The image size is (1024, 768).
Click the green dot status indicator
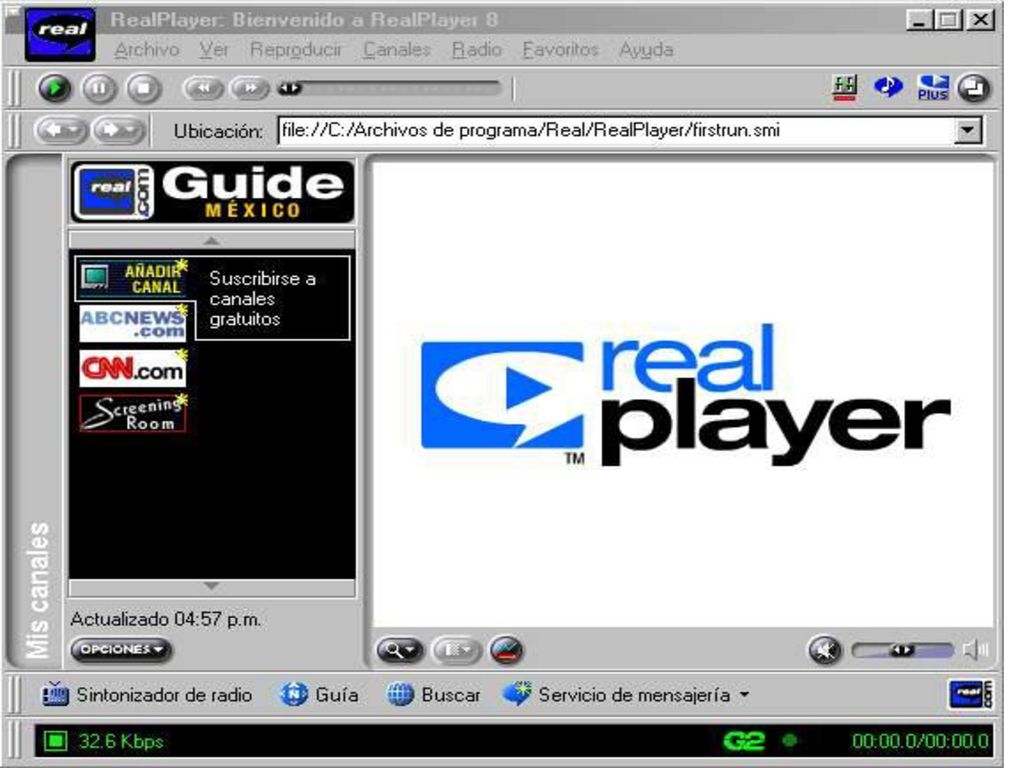coord(790,741)
